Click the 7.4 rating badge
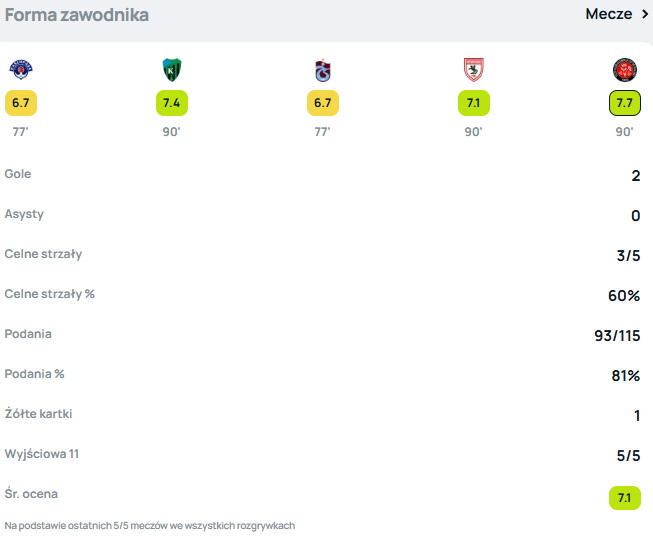The width and height of the screenshot is (653, 541). (171, 103)
